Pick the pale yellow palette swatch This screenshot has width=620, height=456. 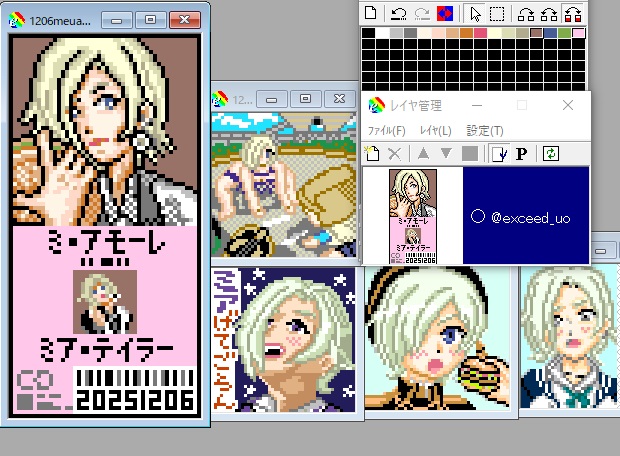tap(495, 33)
